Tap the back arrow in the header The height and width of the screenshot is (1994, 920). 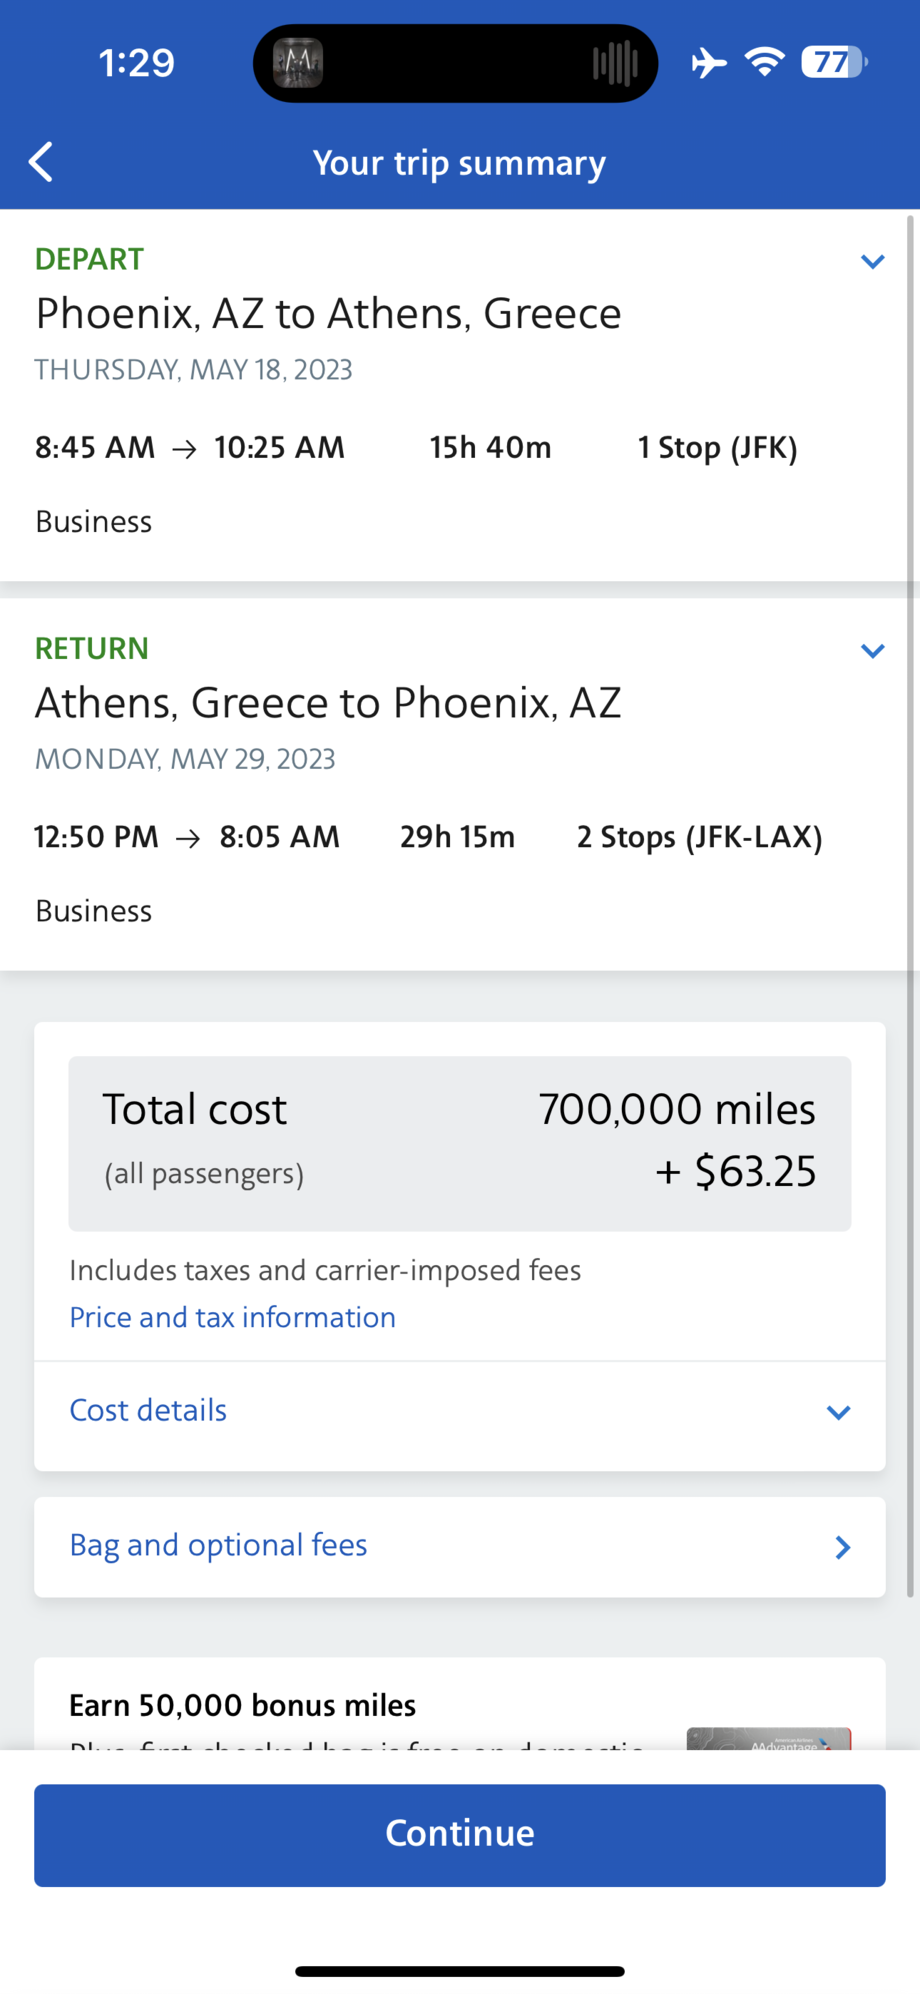(x=41, y=162)
